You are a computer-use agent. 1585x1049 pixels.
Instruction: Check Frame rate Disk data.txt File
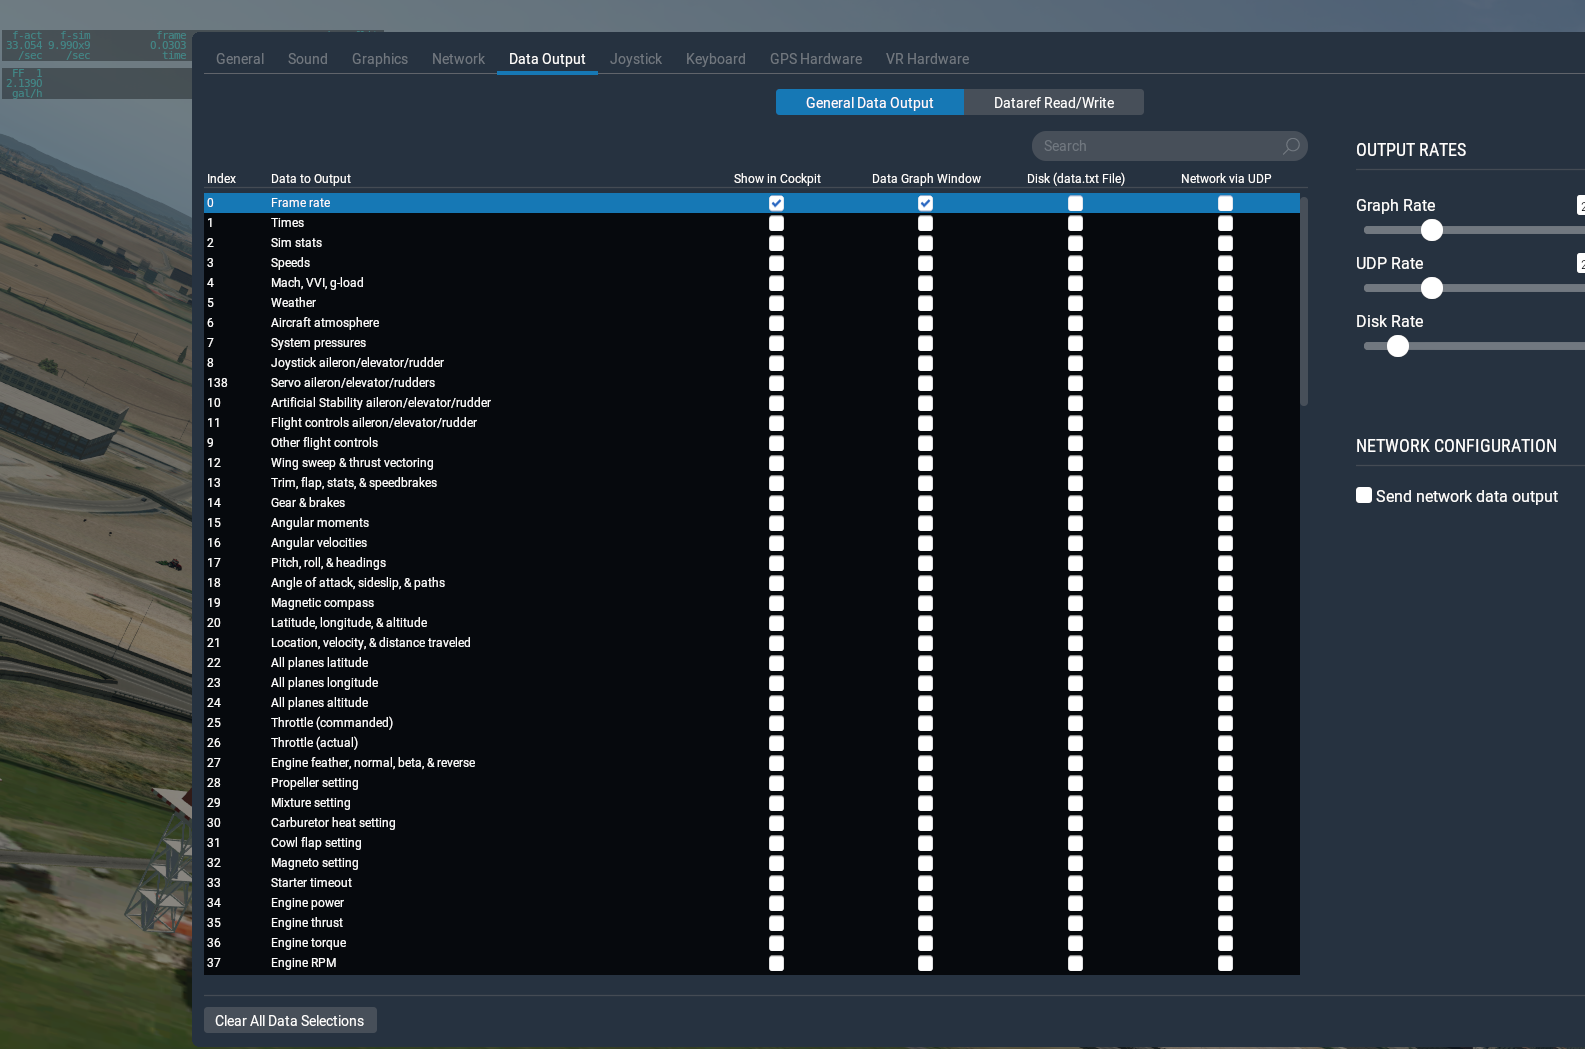(1075, 203)
